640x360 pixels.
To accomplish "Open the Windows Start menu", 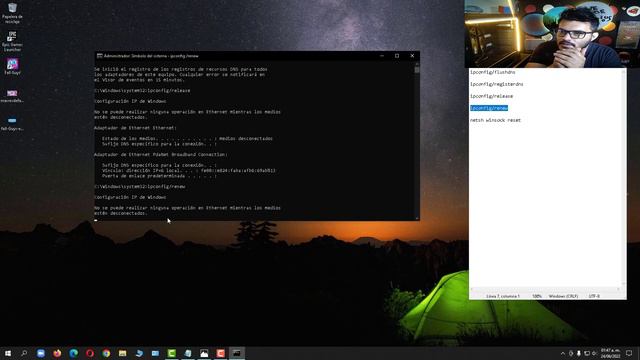I will click(8, 353).
